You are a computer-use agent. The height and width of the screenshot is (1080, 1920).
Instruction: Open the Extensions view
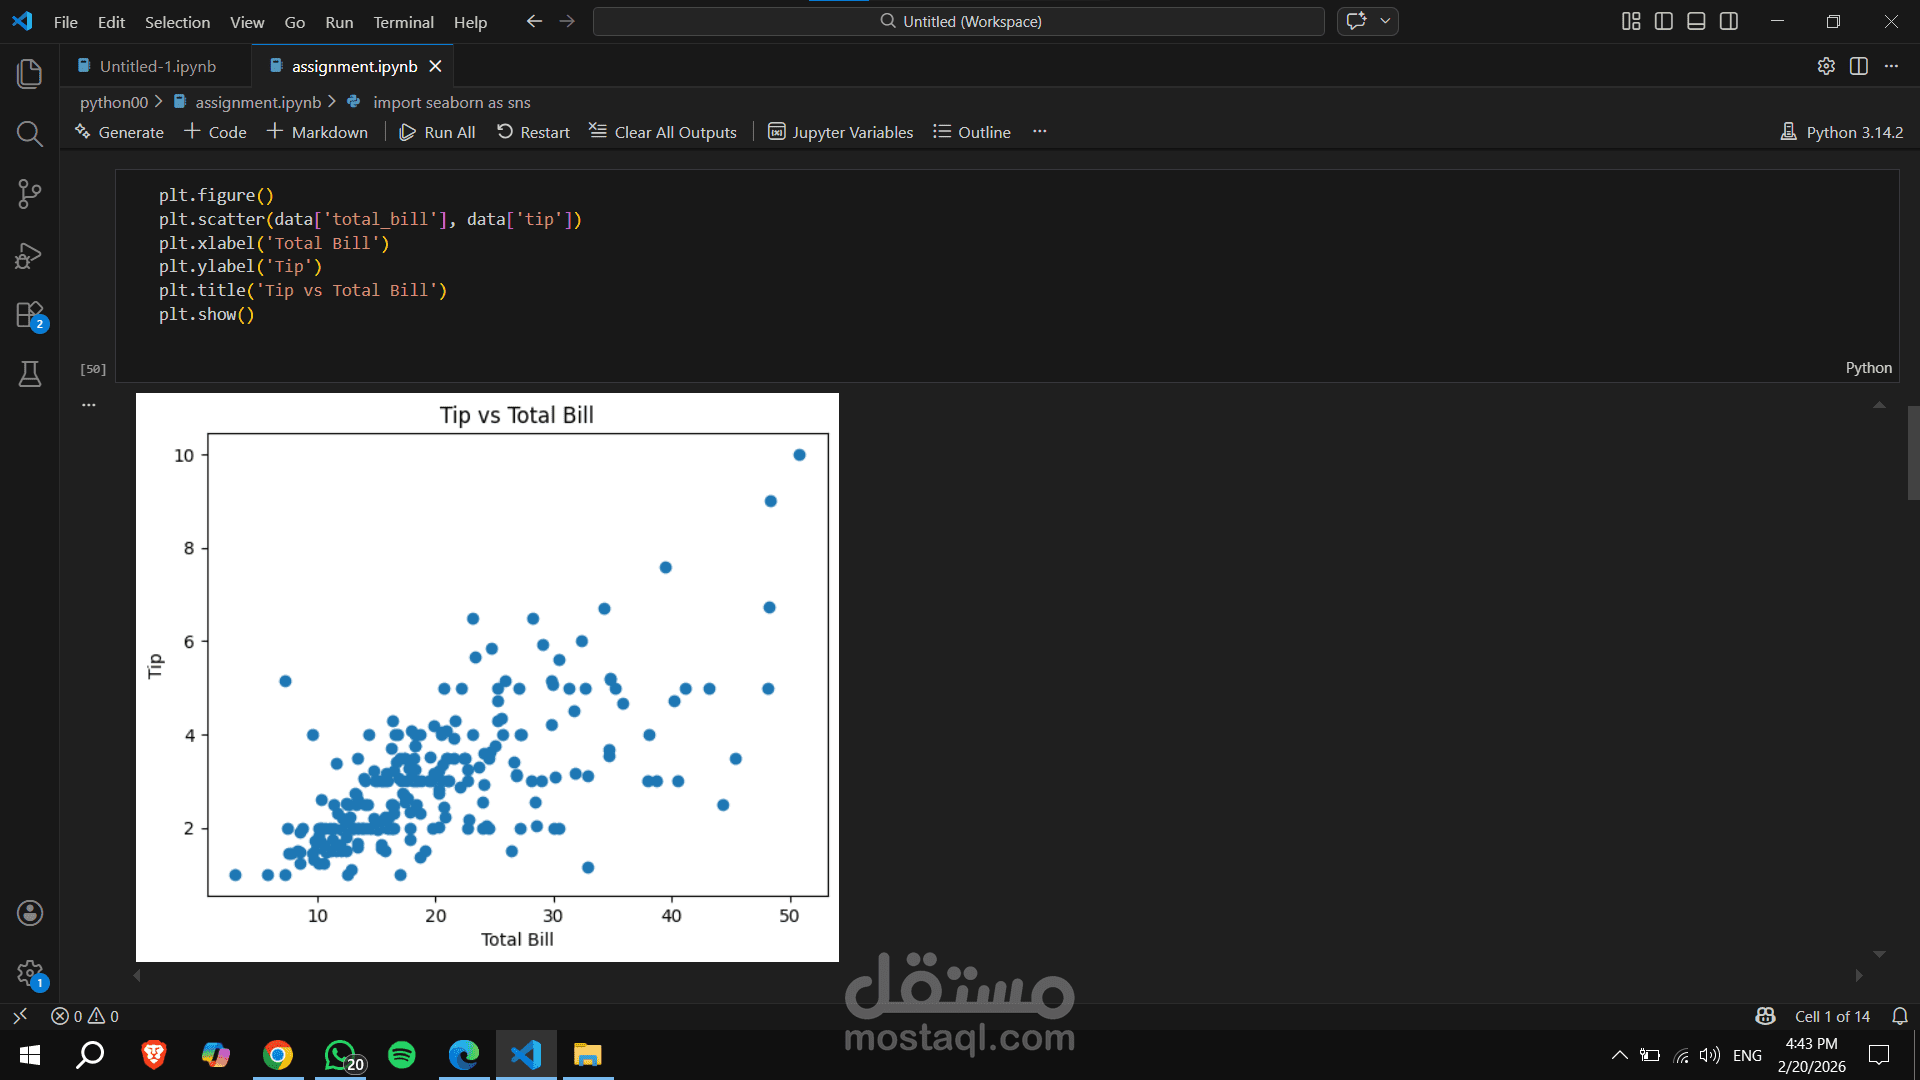[x=30, y=315]
